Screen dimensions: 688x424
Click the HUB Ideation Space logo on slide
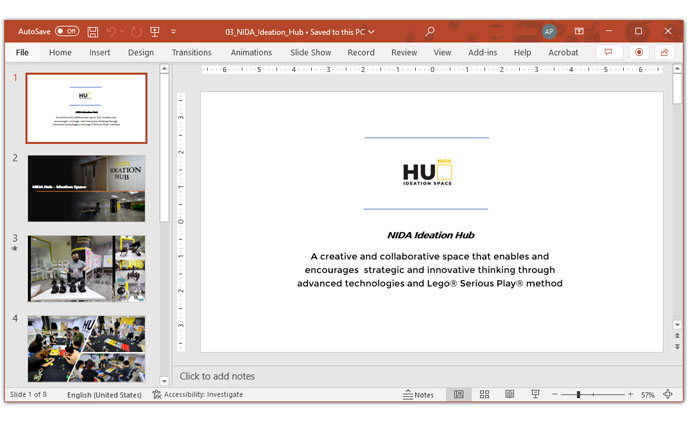click(427, 172)
